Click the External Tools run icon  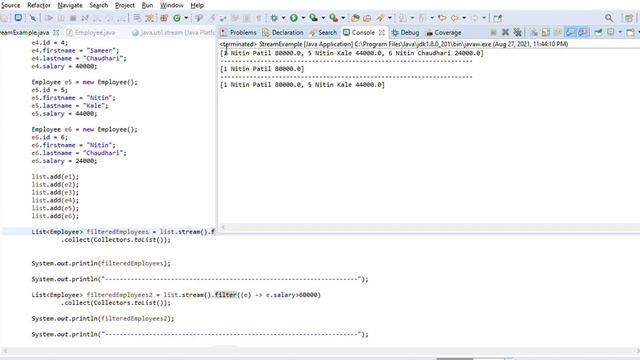click(333, 18)
